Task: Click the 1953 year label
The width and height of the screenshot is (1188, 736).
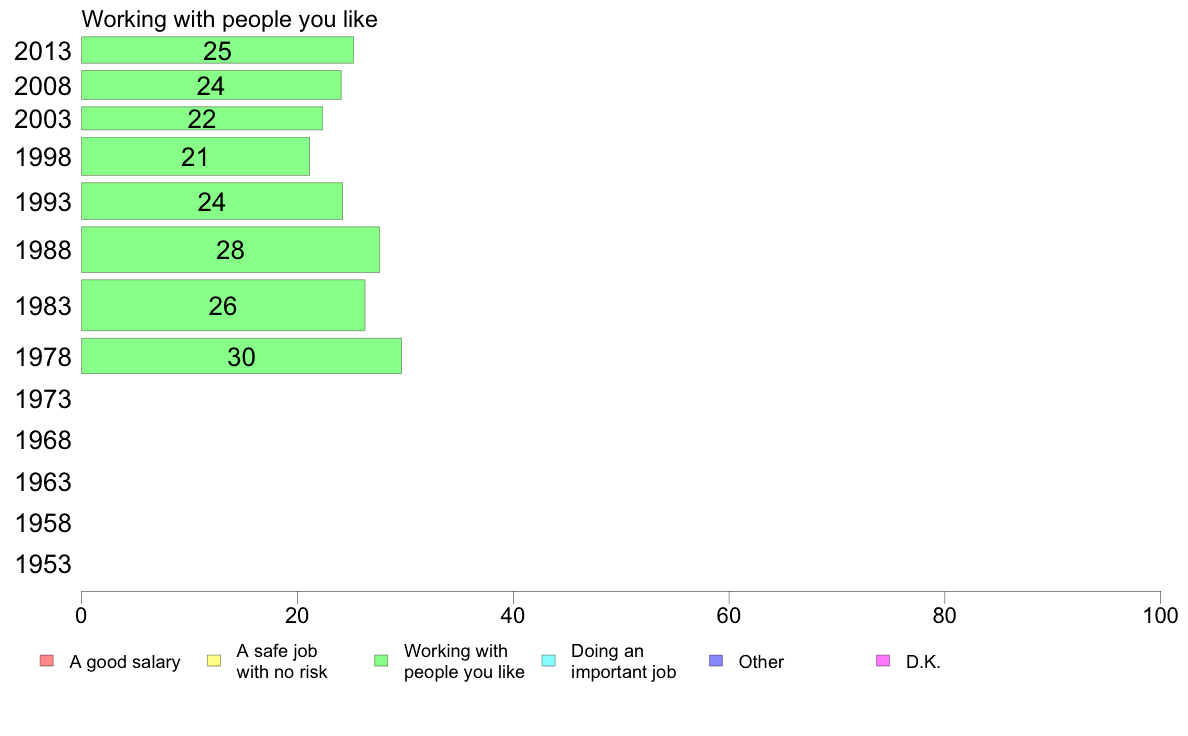Action: (43, 564)
